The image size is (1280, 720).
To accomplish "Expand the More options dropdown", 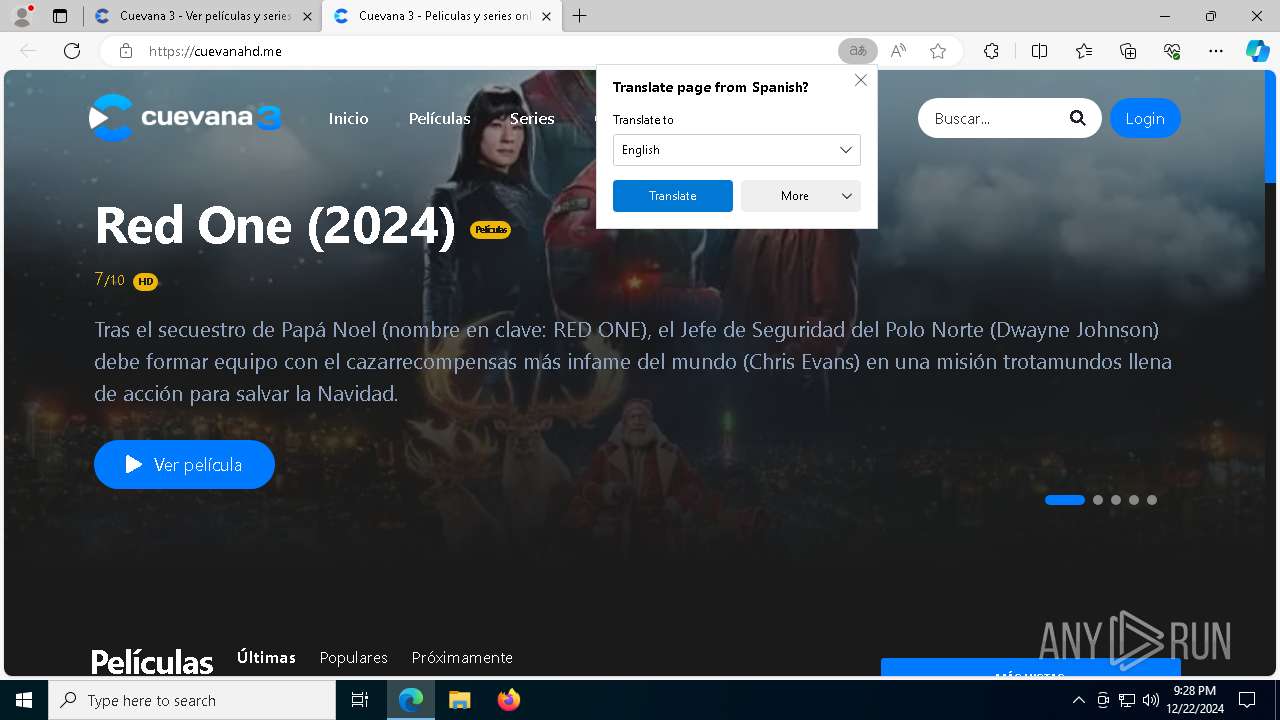I will [801, 196].
